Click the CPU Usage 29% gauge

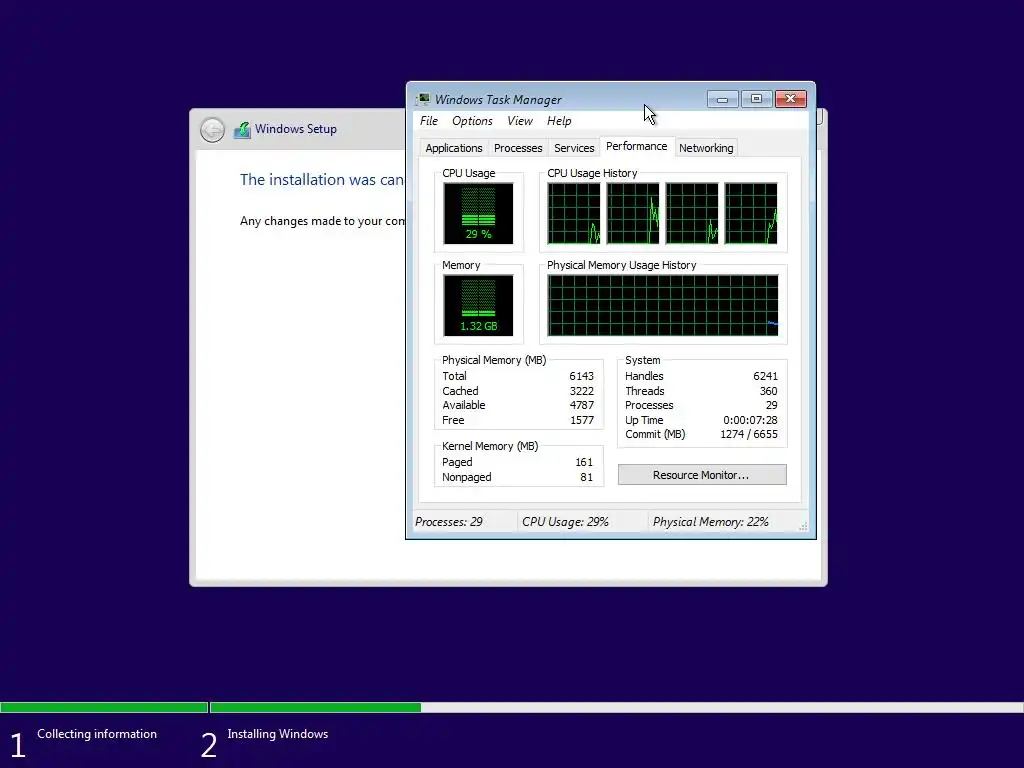[x=478, y=214]
